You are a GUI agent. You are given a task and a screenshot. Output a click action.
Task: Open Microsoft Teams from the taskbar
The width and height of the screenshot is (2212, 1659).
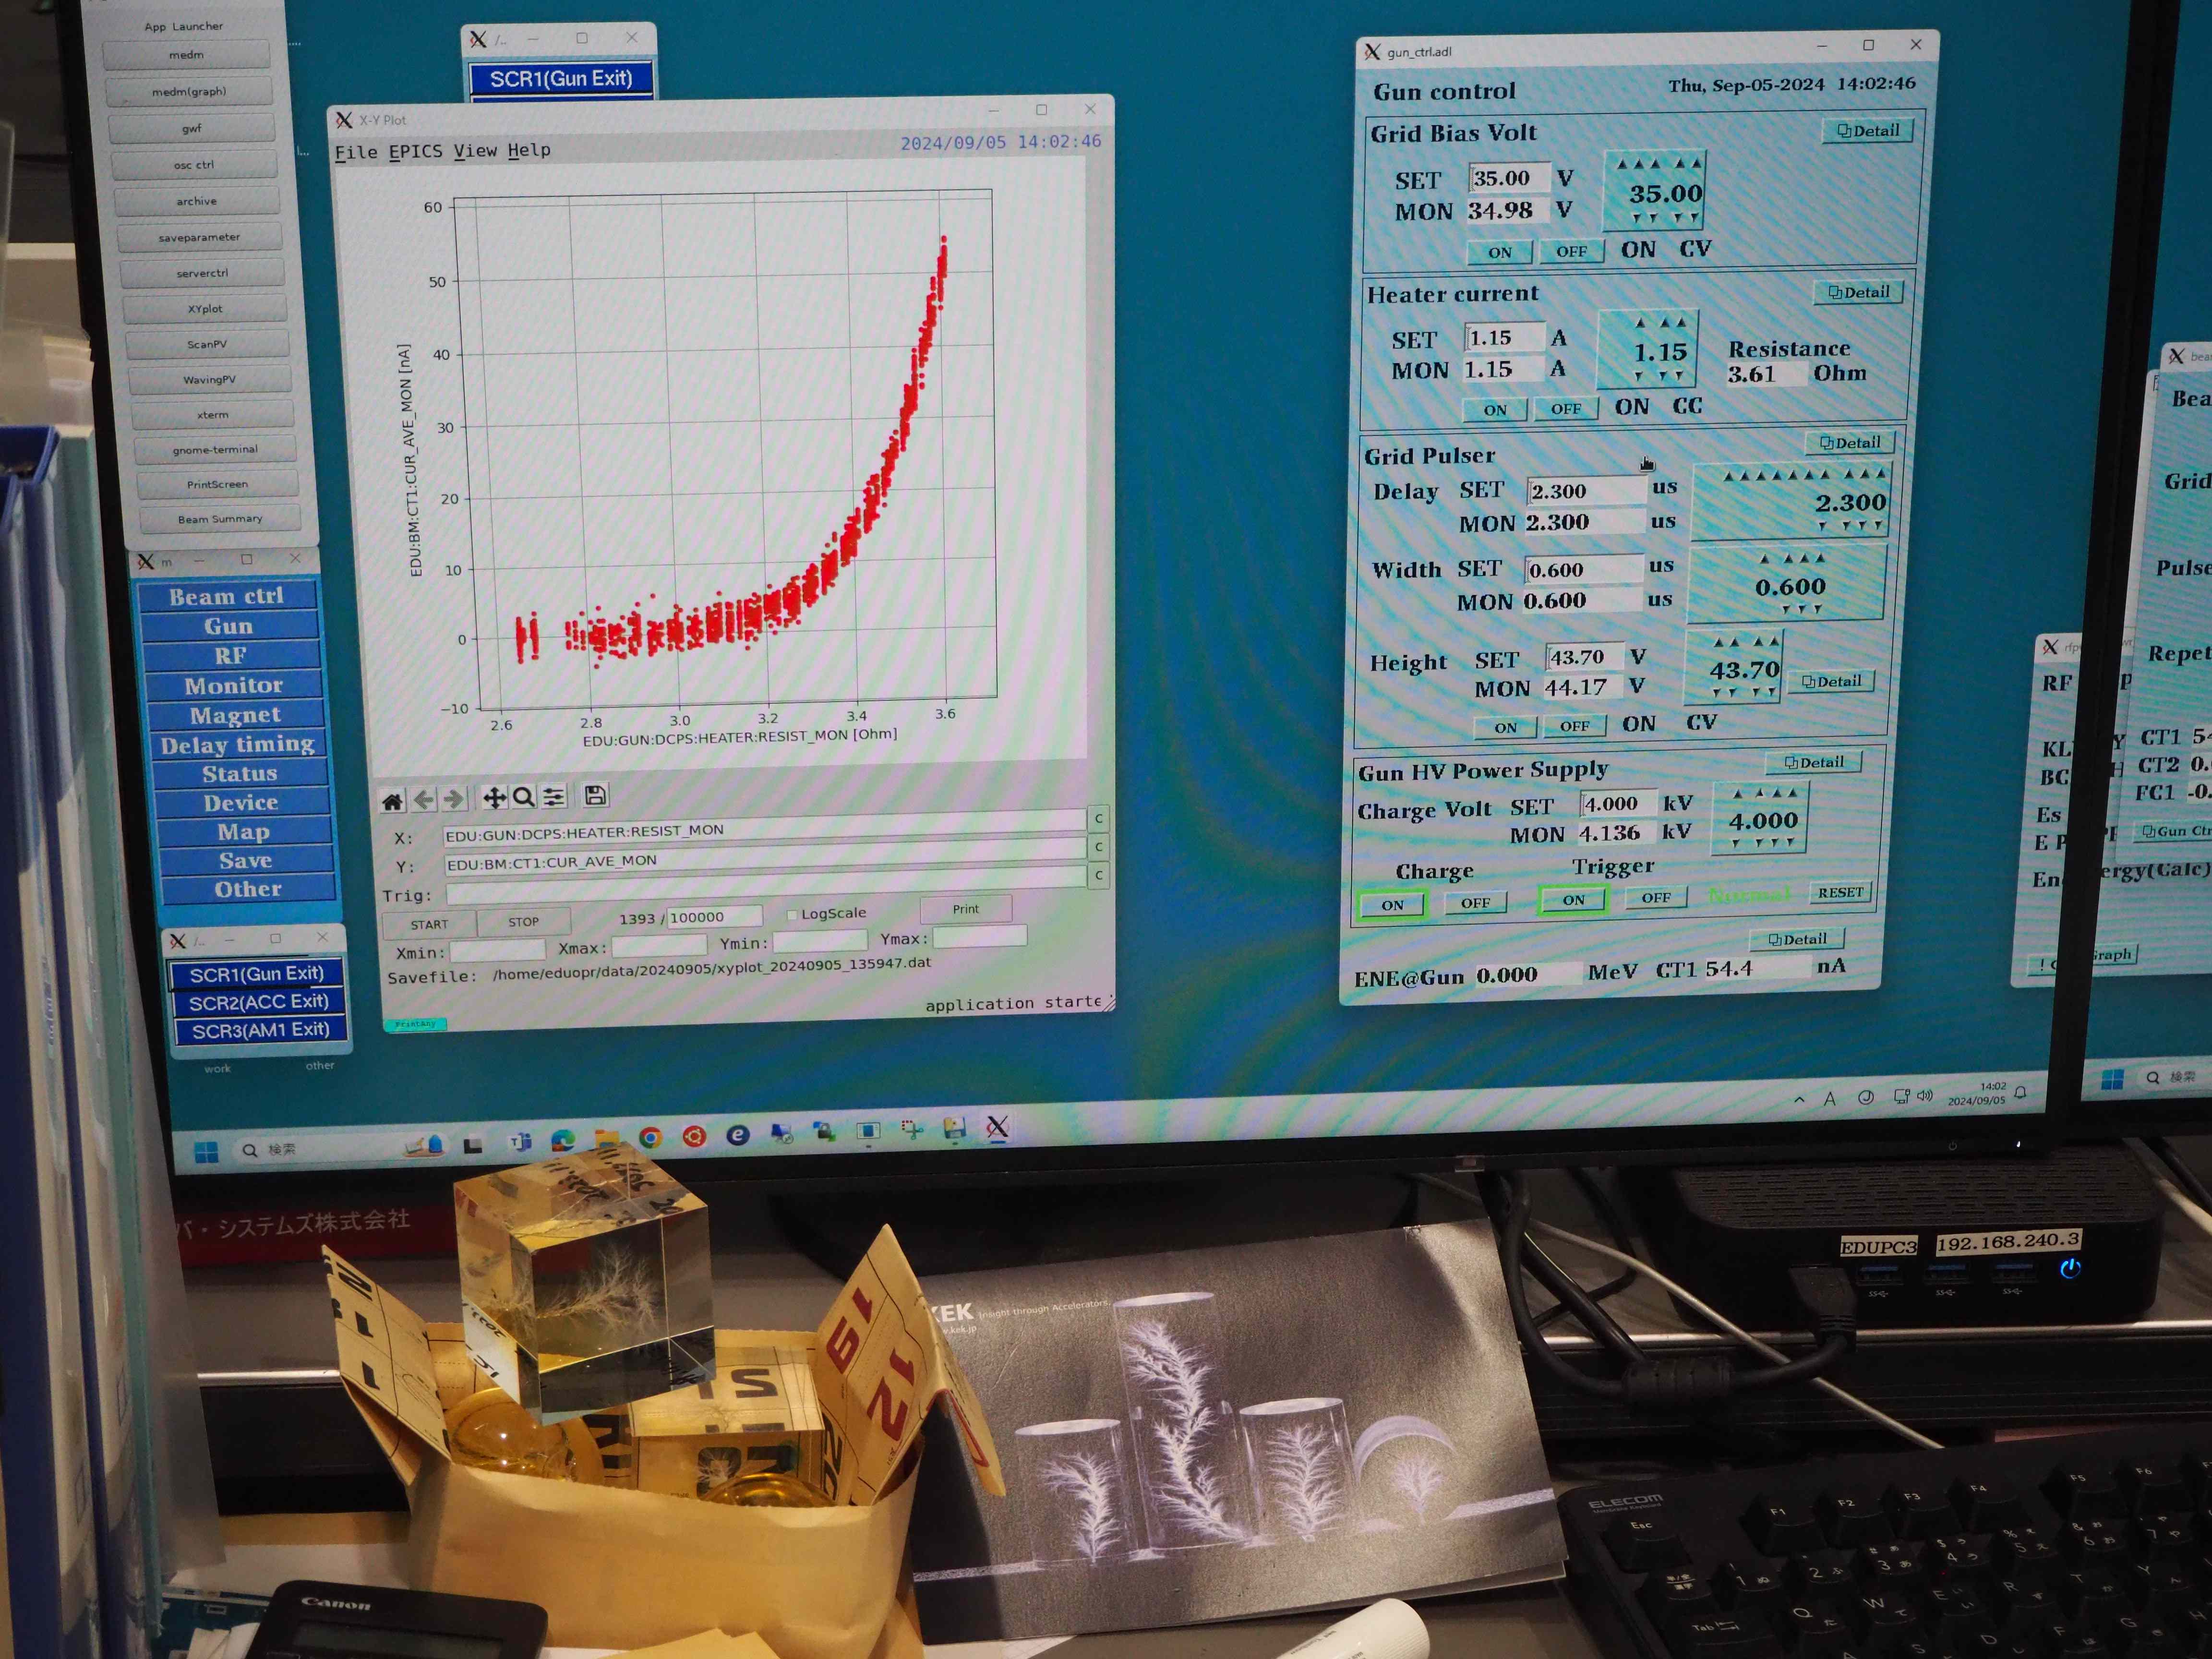click(520, 1142)
